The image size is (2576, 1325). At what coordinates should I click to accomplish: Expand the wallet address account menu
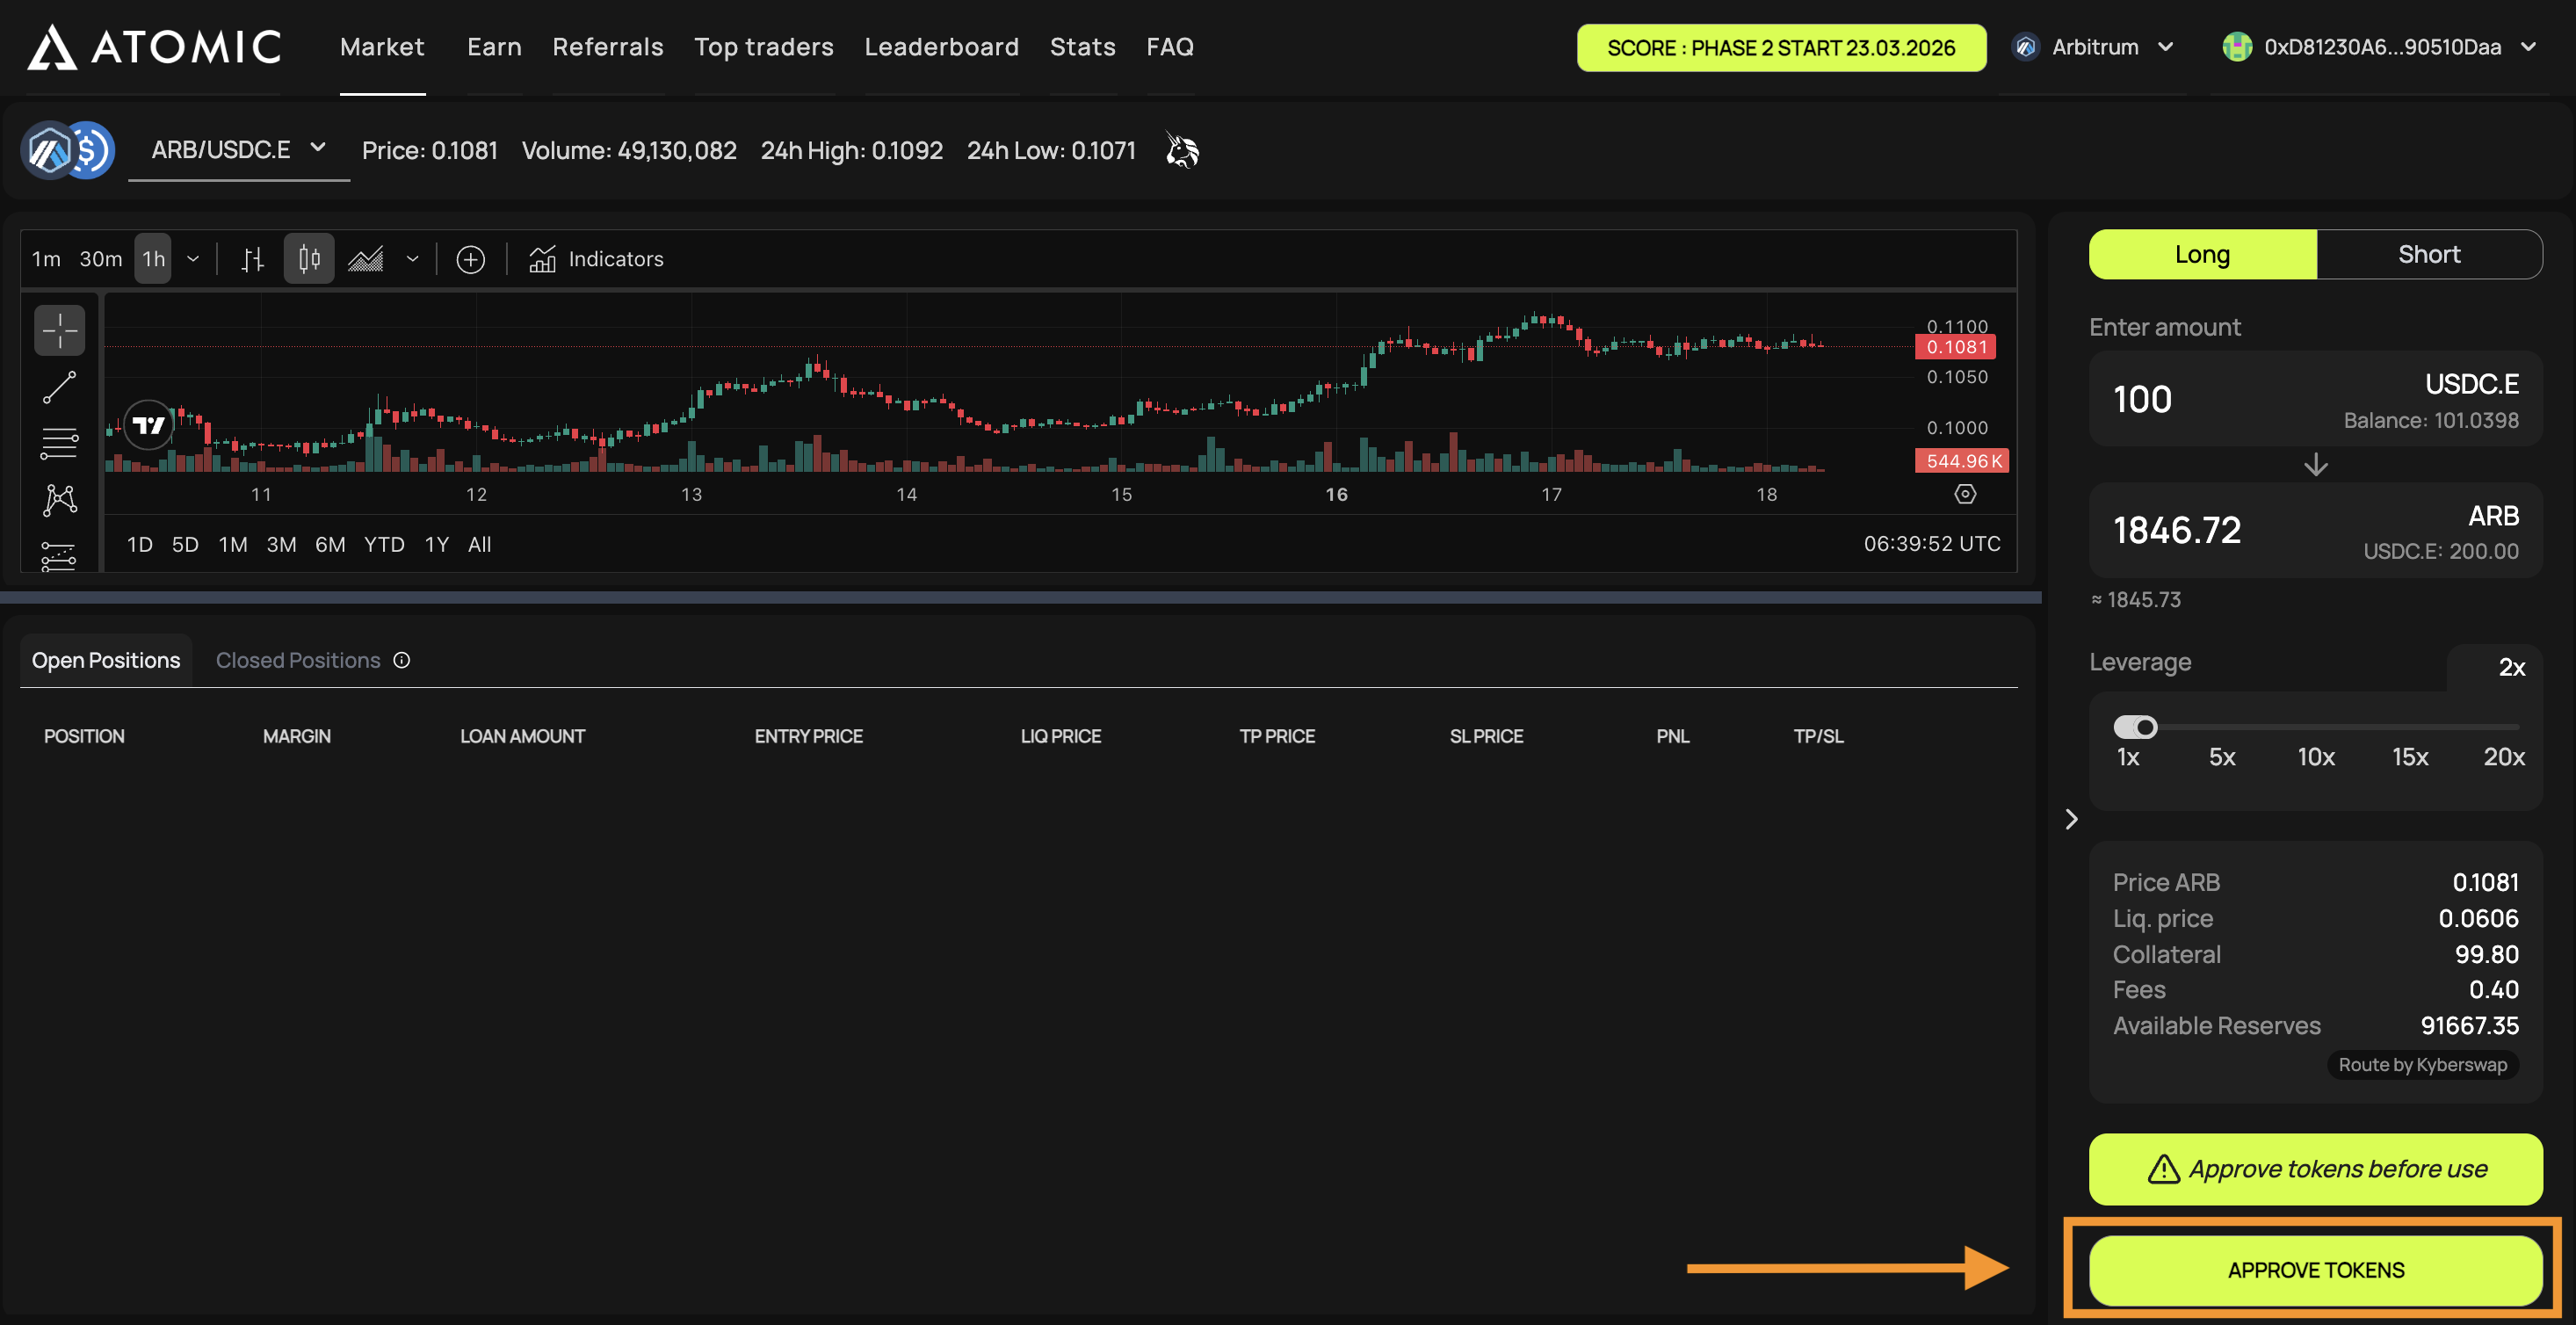coord(2382,47)
